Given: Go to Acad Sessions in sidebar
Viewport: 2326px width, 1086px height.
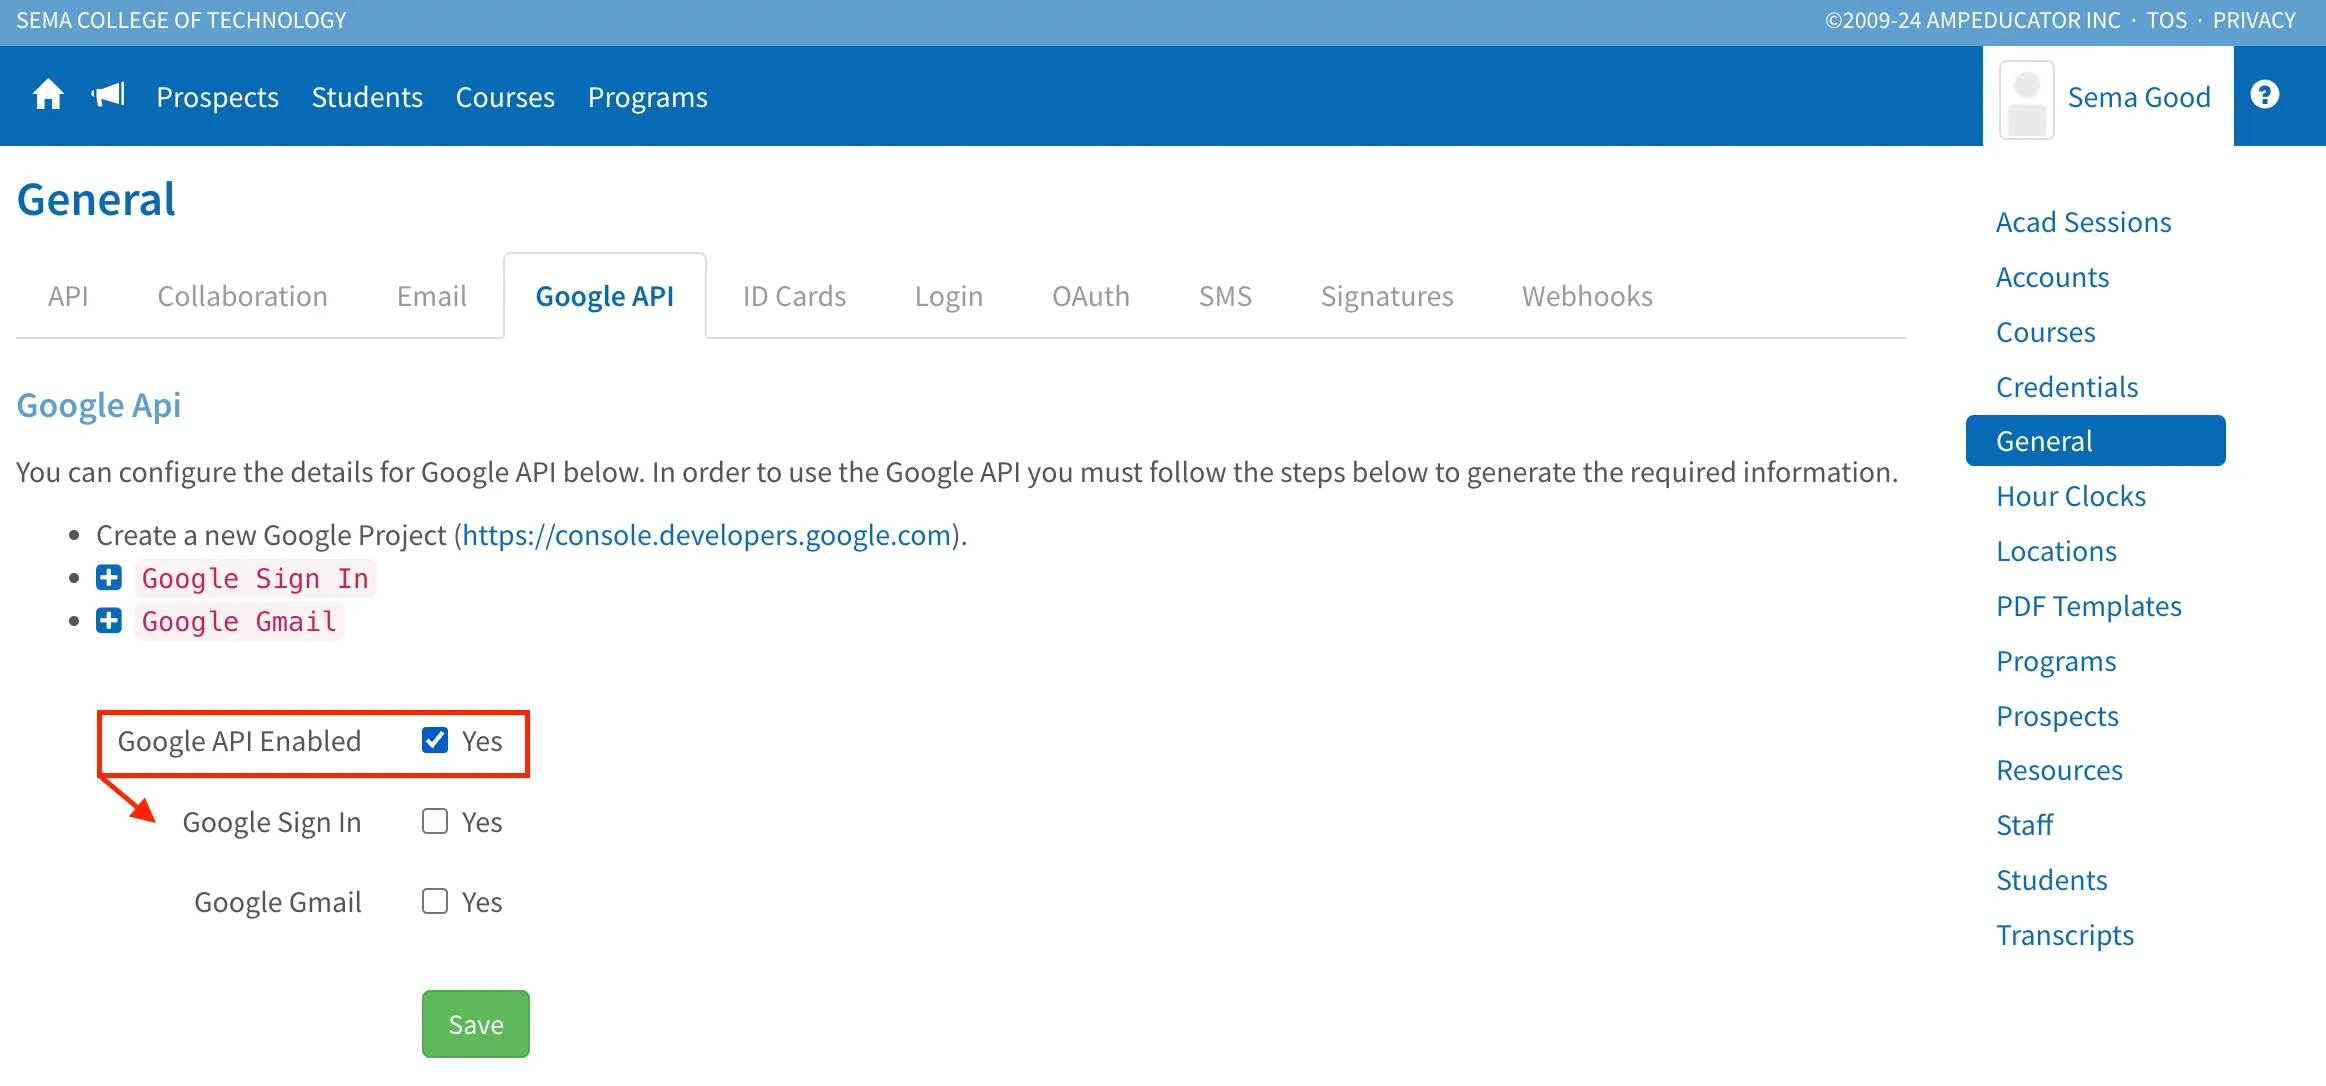Looking at the screenshot, I should pyautogui.click(x=2083, y=222).
